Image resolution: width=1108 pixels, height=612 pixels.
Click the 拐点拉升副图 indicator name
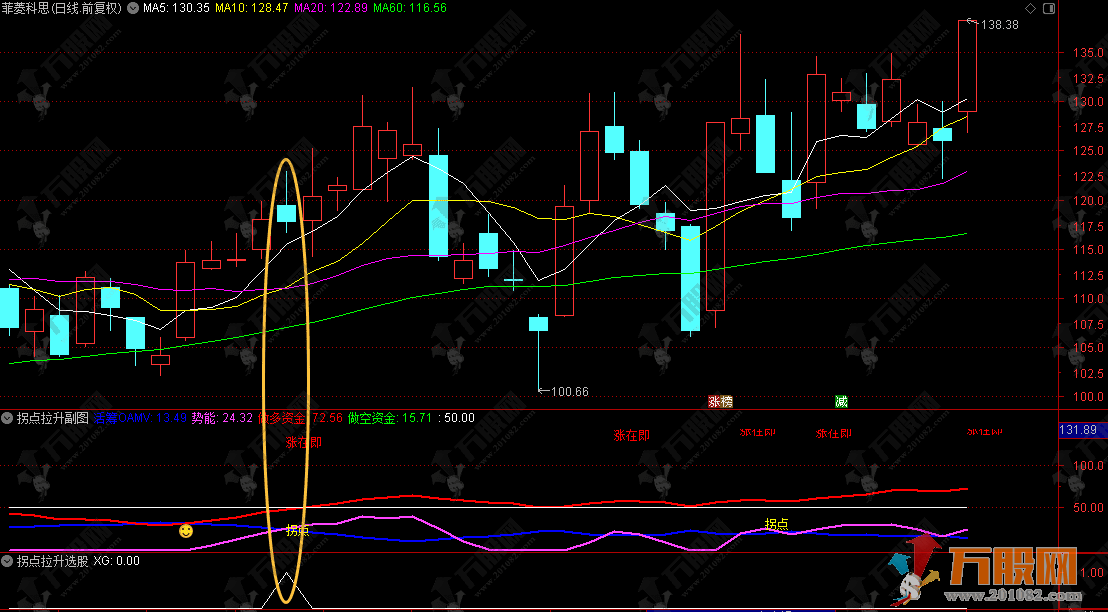point(52,417)
